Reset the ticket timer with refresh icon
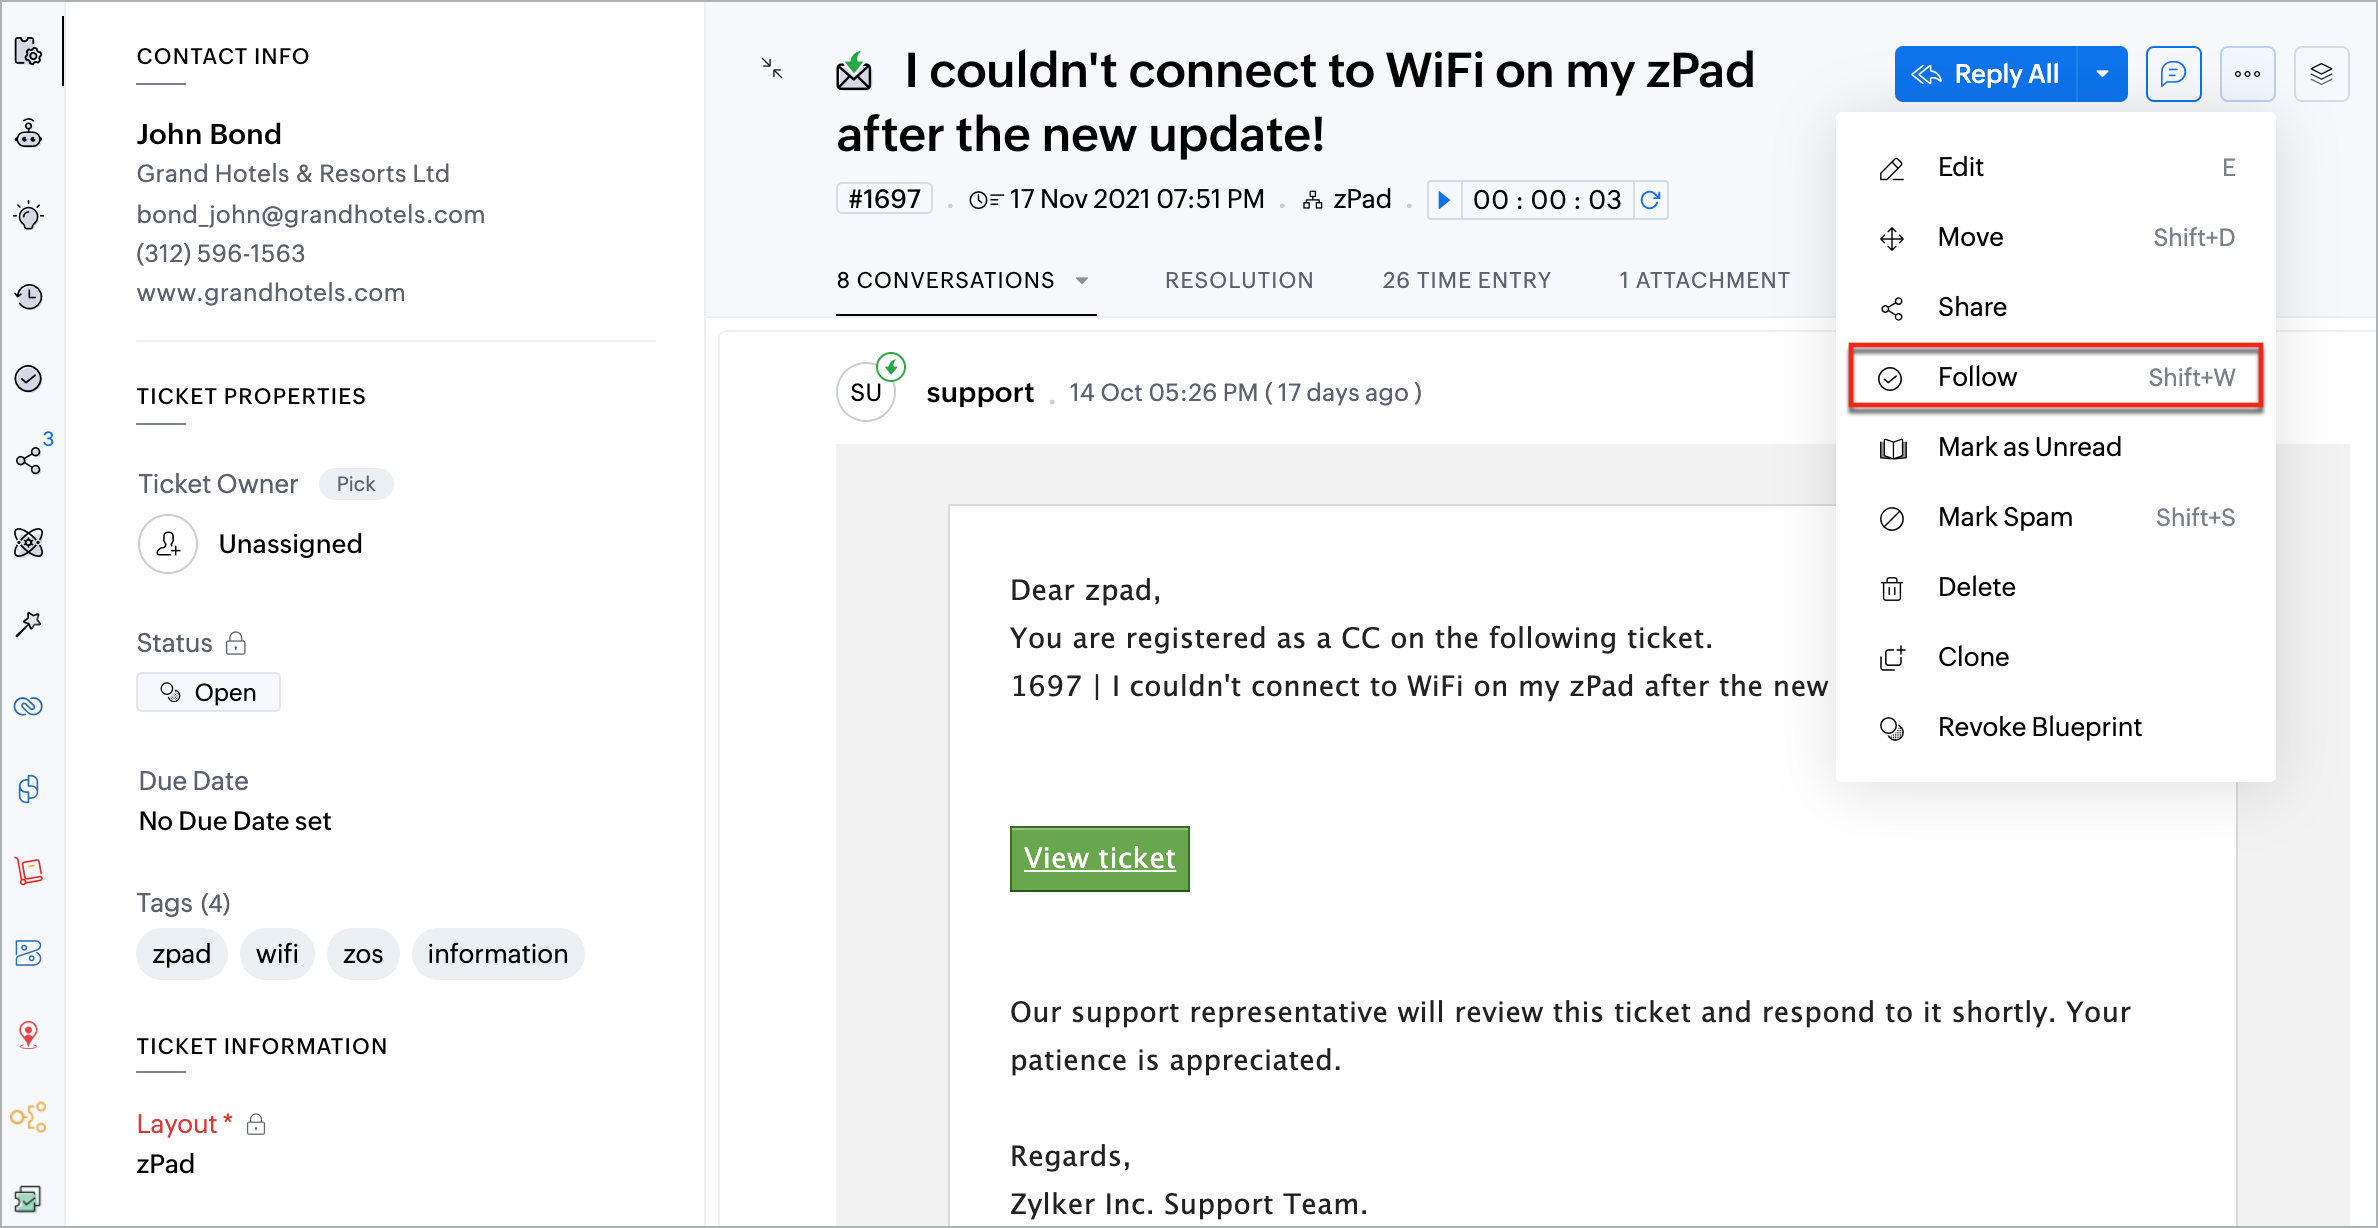 [1651, 200]
